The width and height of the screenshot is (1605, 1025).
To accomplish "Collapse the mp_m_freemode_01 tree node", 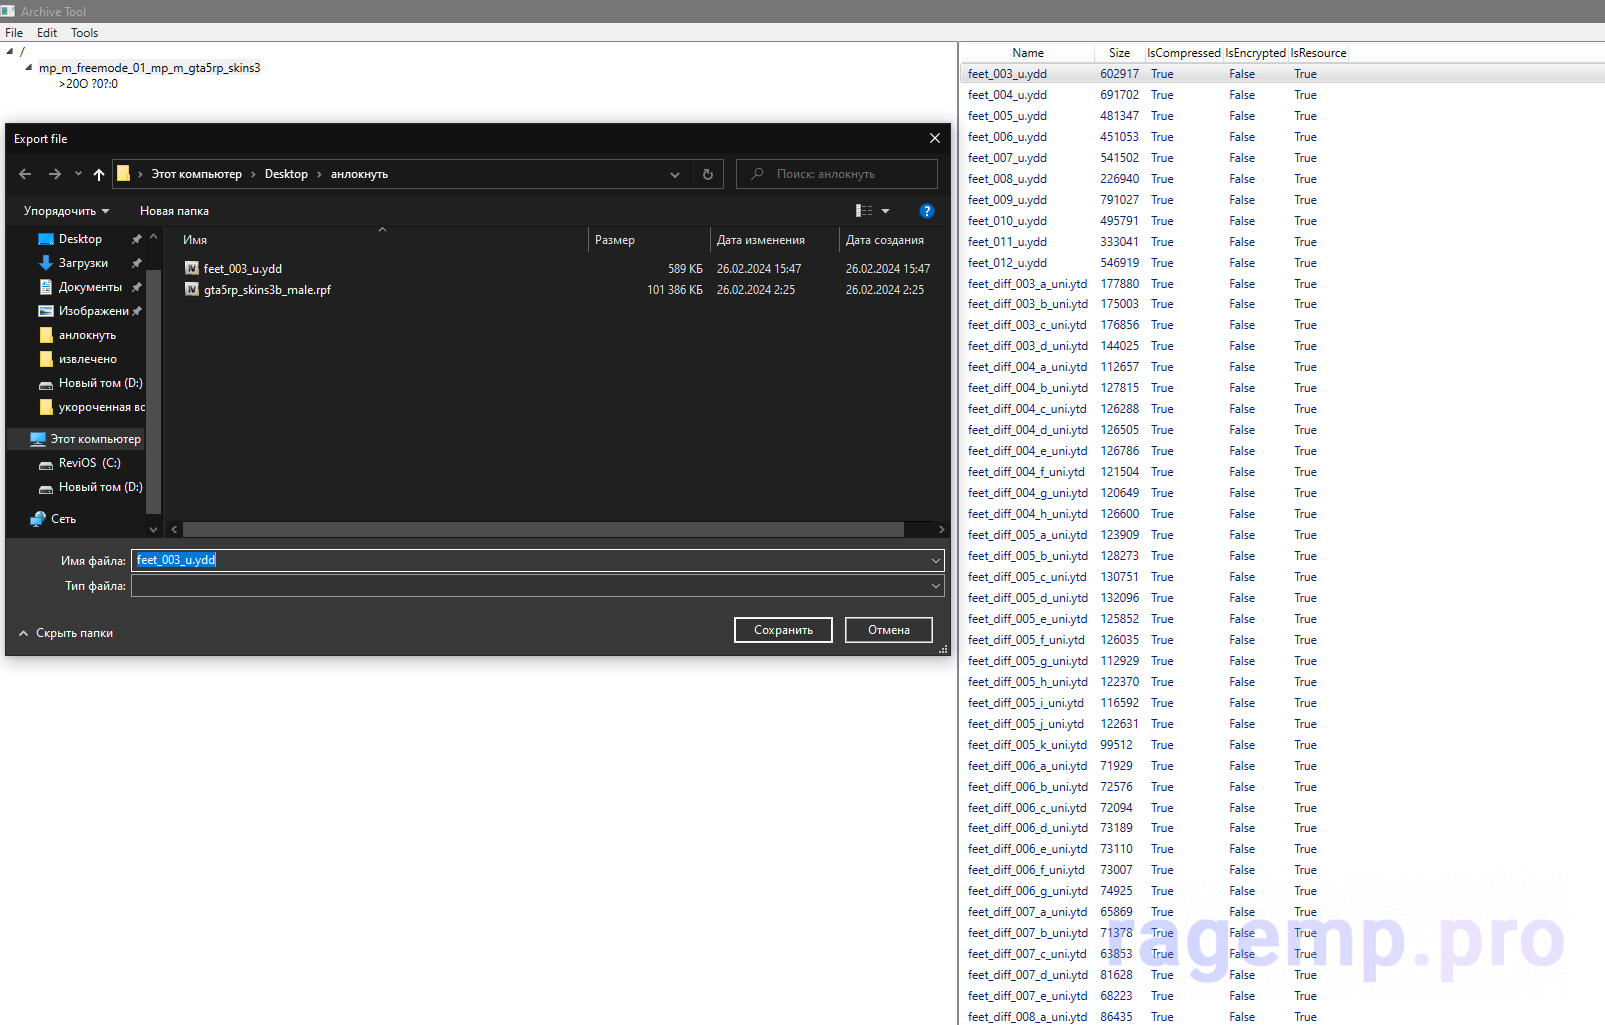I will [x=28, y=68].
